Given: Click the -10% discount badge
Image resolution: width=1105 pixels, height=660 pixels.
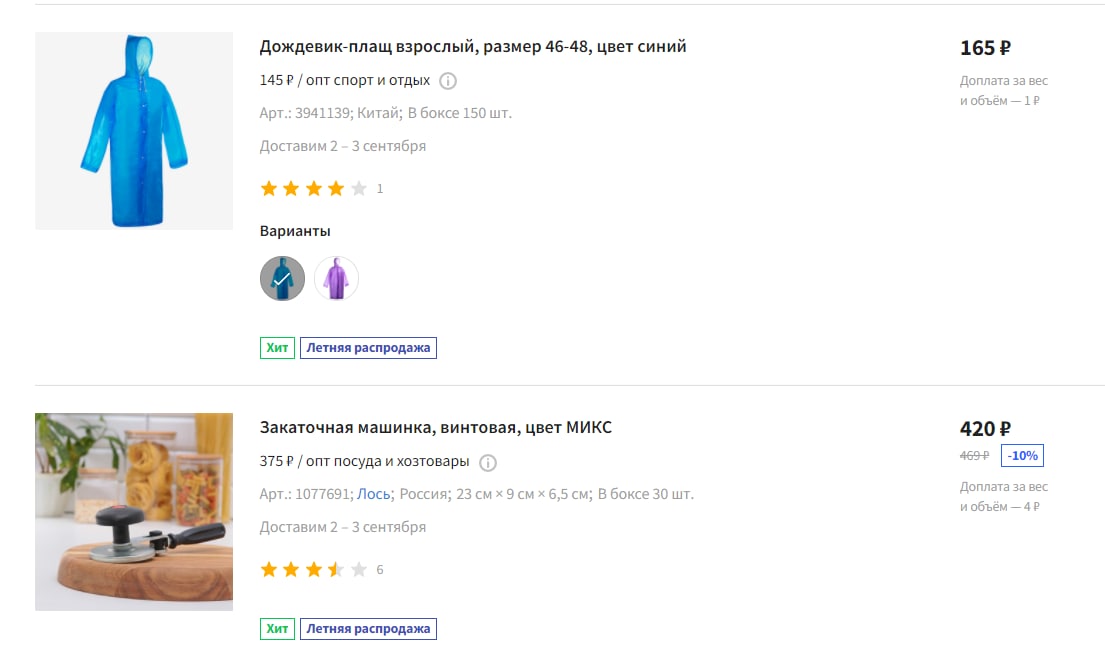Looking at the screenshot, I should [1023, 456].
